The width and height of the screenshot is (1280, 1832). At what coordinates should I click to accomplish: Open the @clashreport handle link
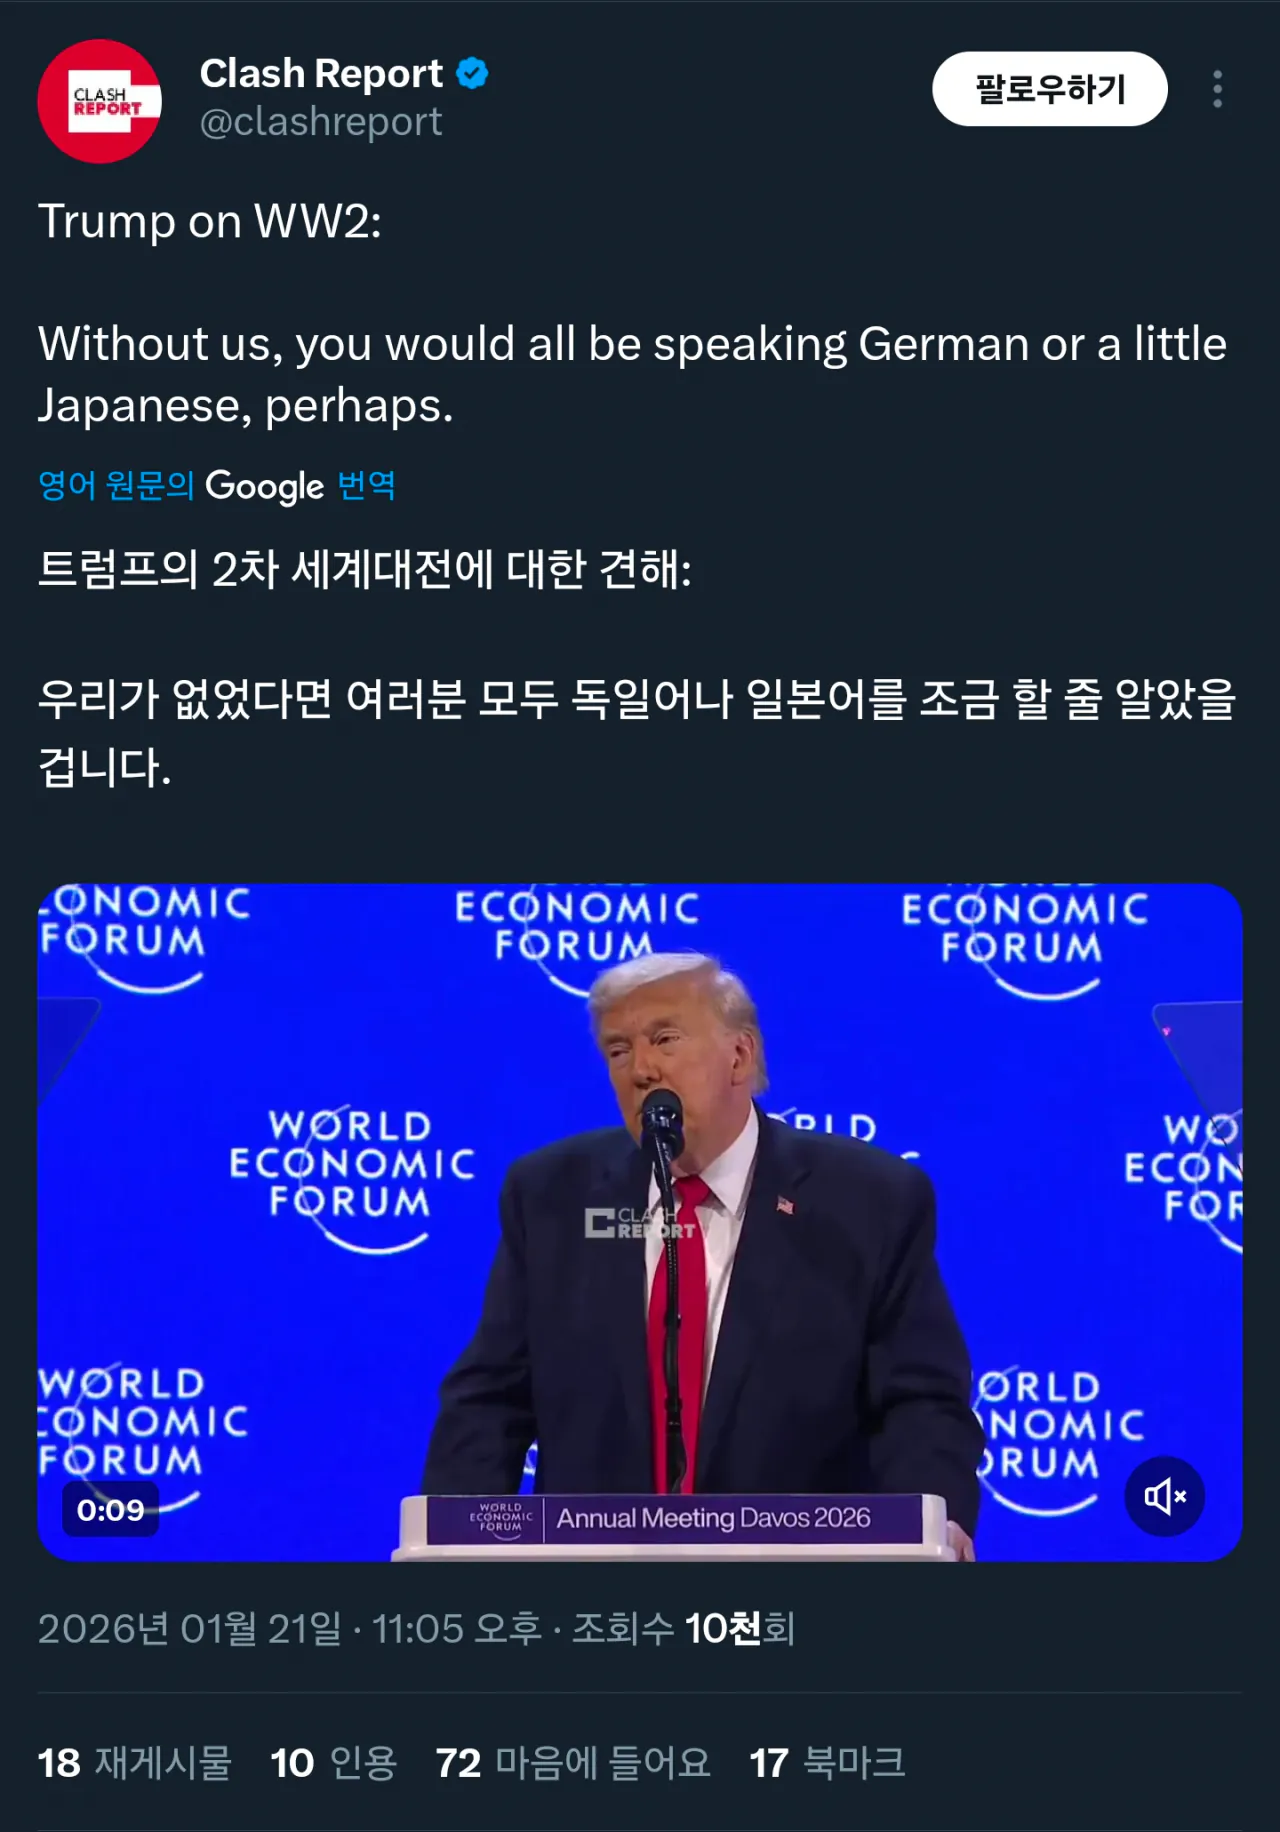321,122
